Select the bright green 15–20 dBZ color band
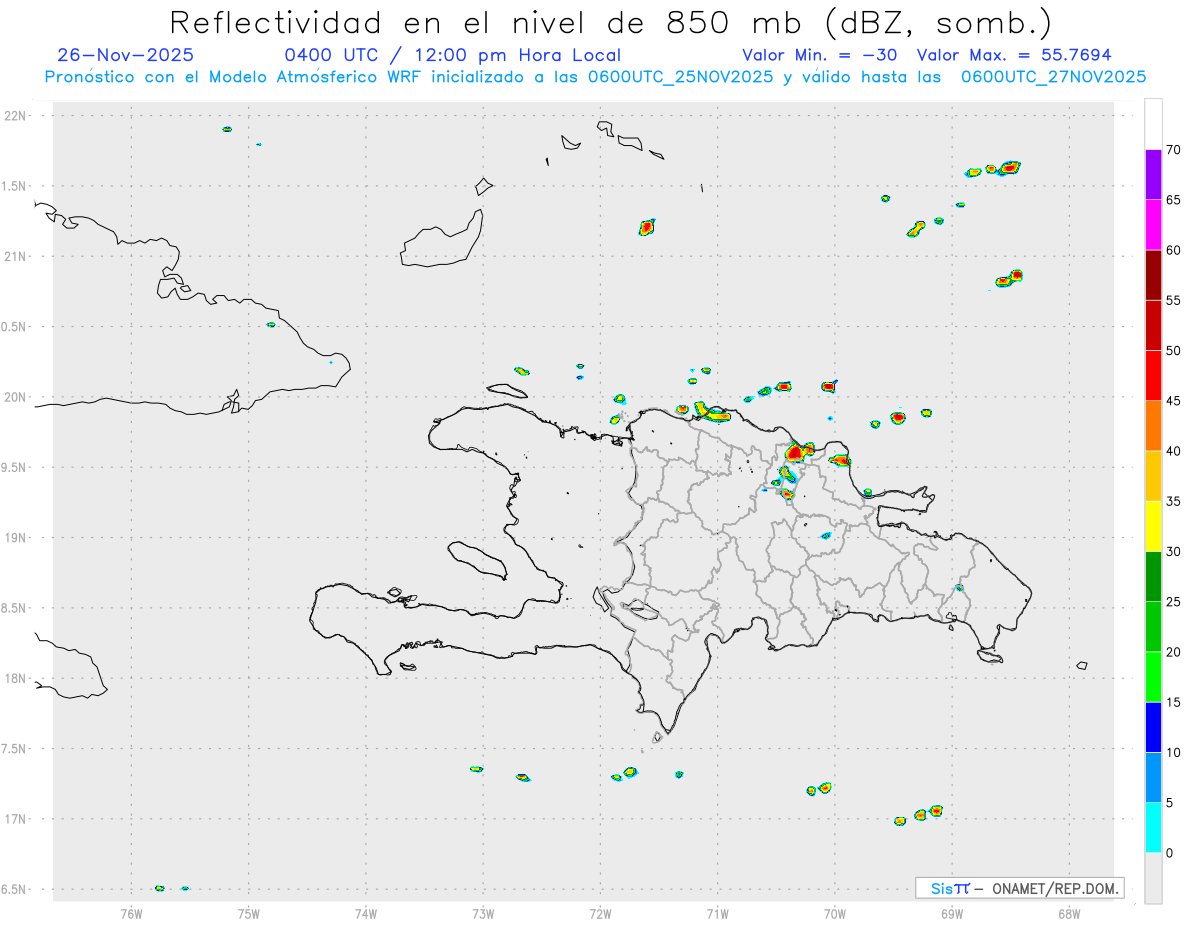Screen dimensions: 1200x927 coord(1153,677)
